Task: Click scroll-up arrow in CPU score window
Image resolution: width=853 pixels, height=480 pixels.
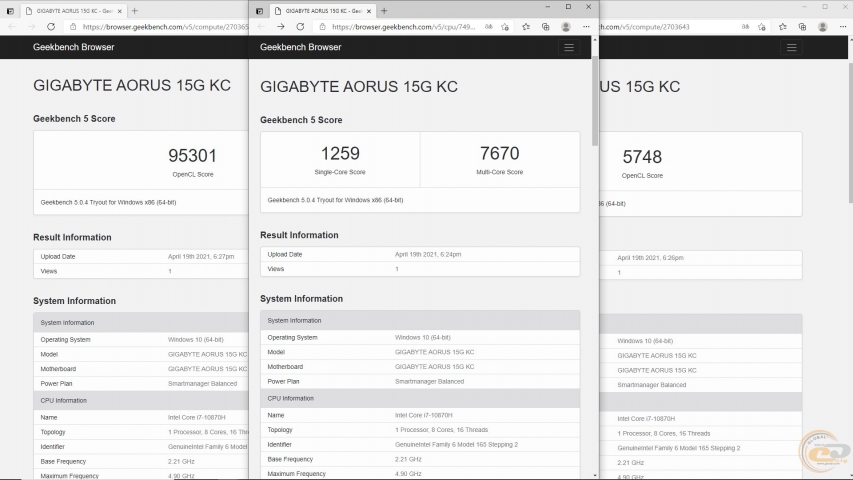Action: pos(595,40)
